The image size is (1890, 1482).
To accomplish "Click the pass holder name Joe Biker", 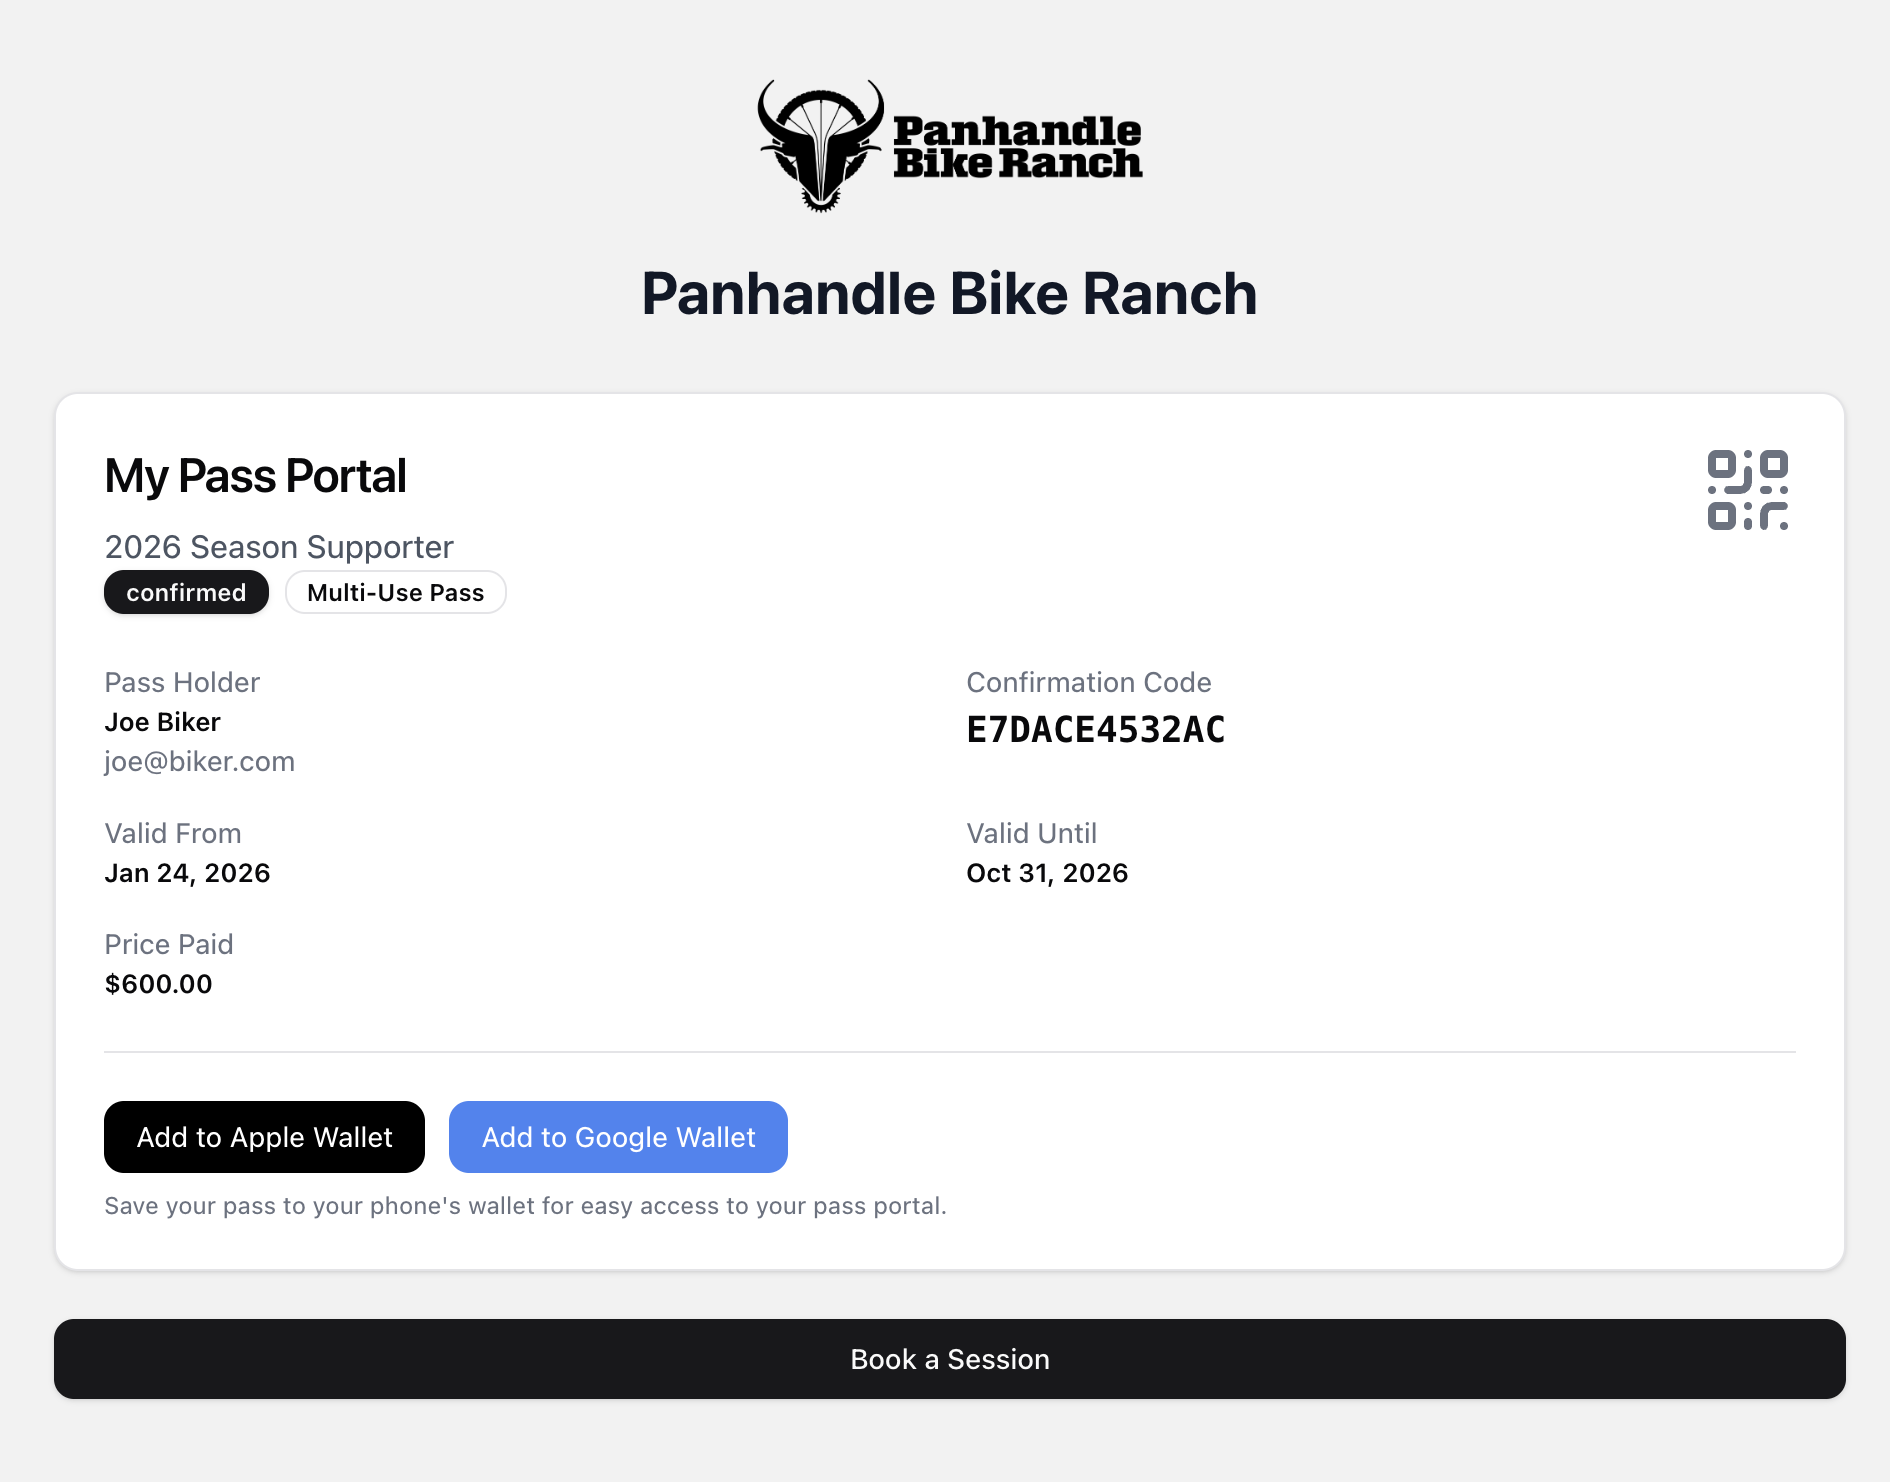I will point(162,722).
